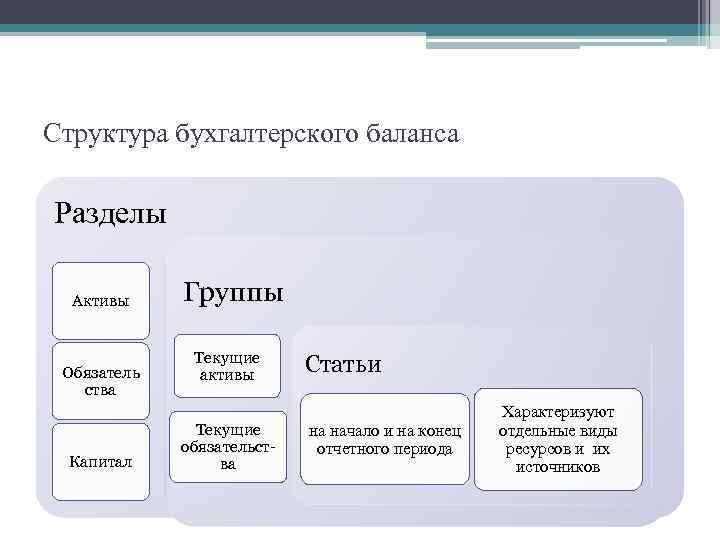Click the 'Характеризуют отдельные виды ресурсов' box

558,439
